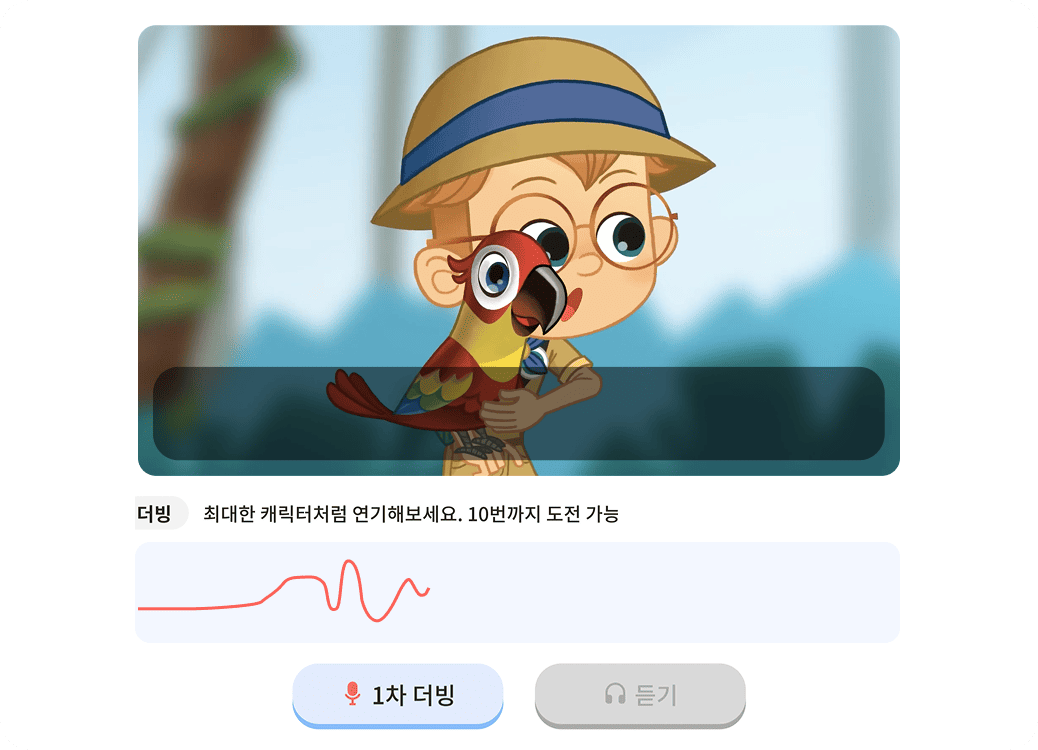Click the tallest peak of the waveform
This screenshot has height=750, width=1038.
pos(350,563)
